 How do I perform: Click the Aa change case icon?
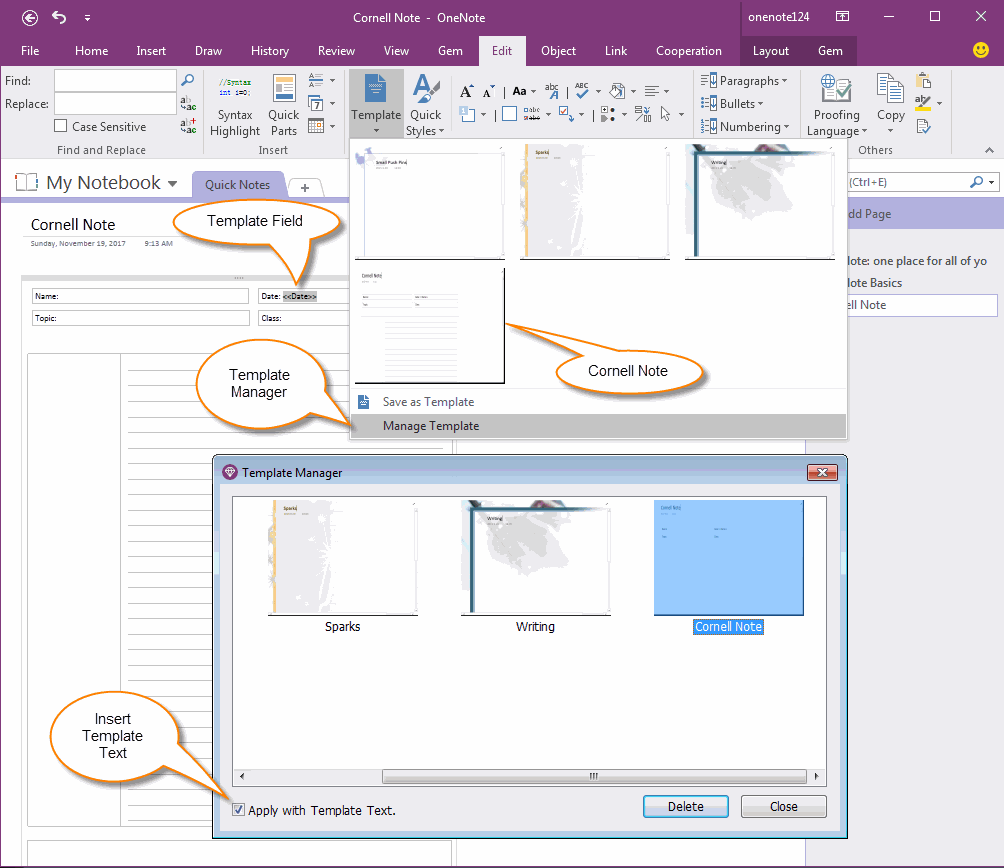[x=519, y=92]
